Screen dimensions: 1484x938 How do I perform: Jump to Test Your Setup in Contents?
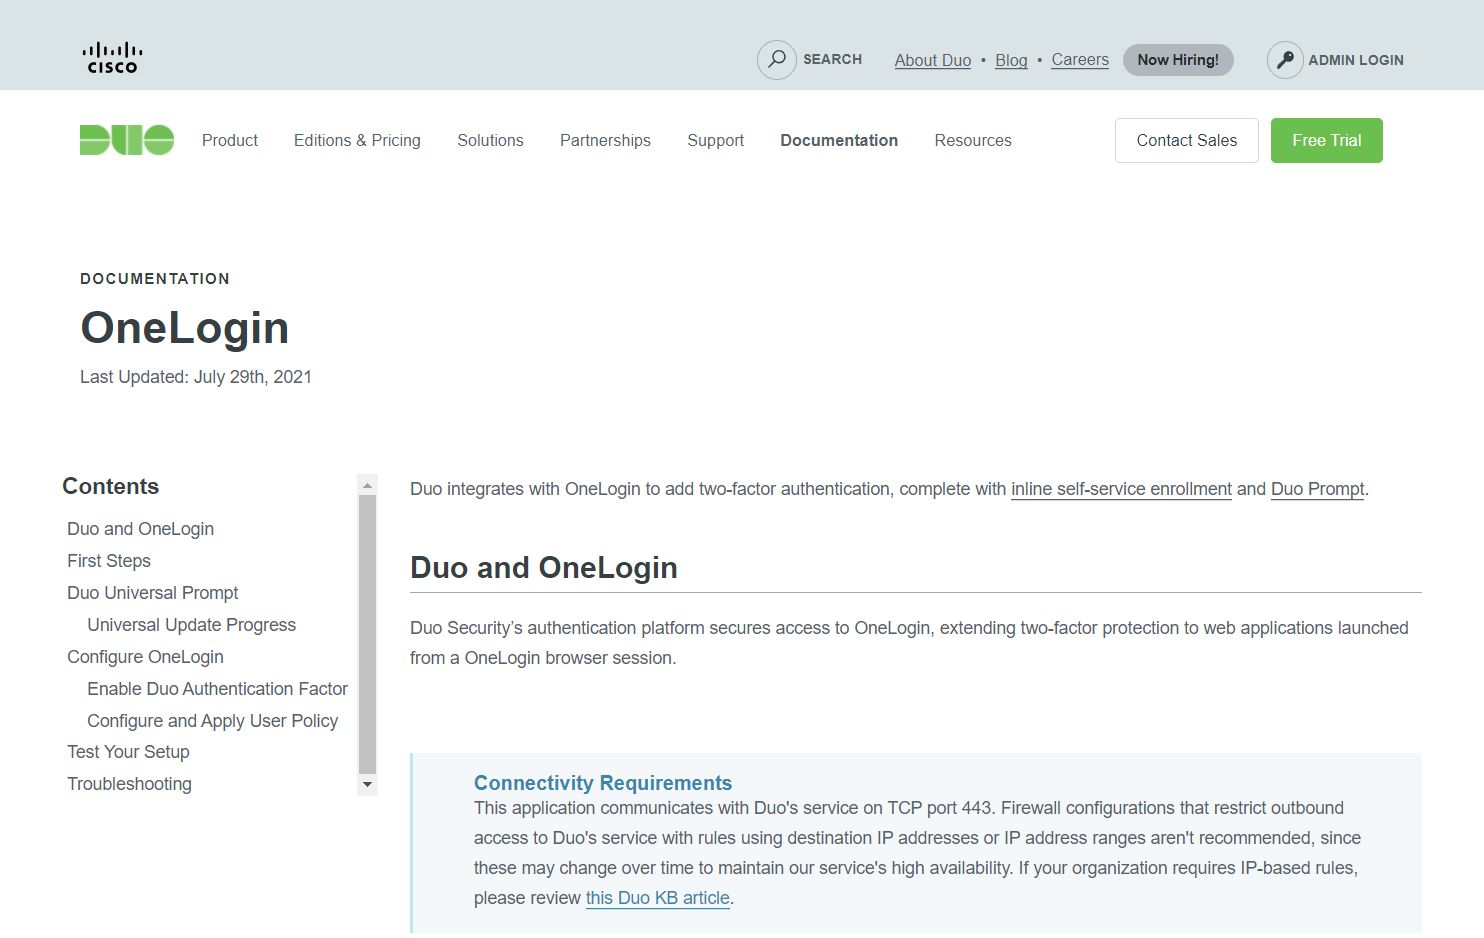[x=128, y=752]
